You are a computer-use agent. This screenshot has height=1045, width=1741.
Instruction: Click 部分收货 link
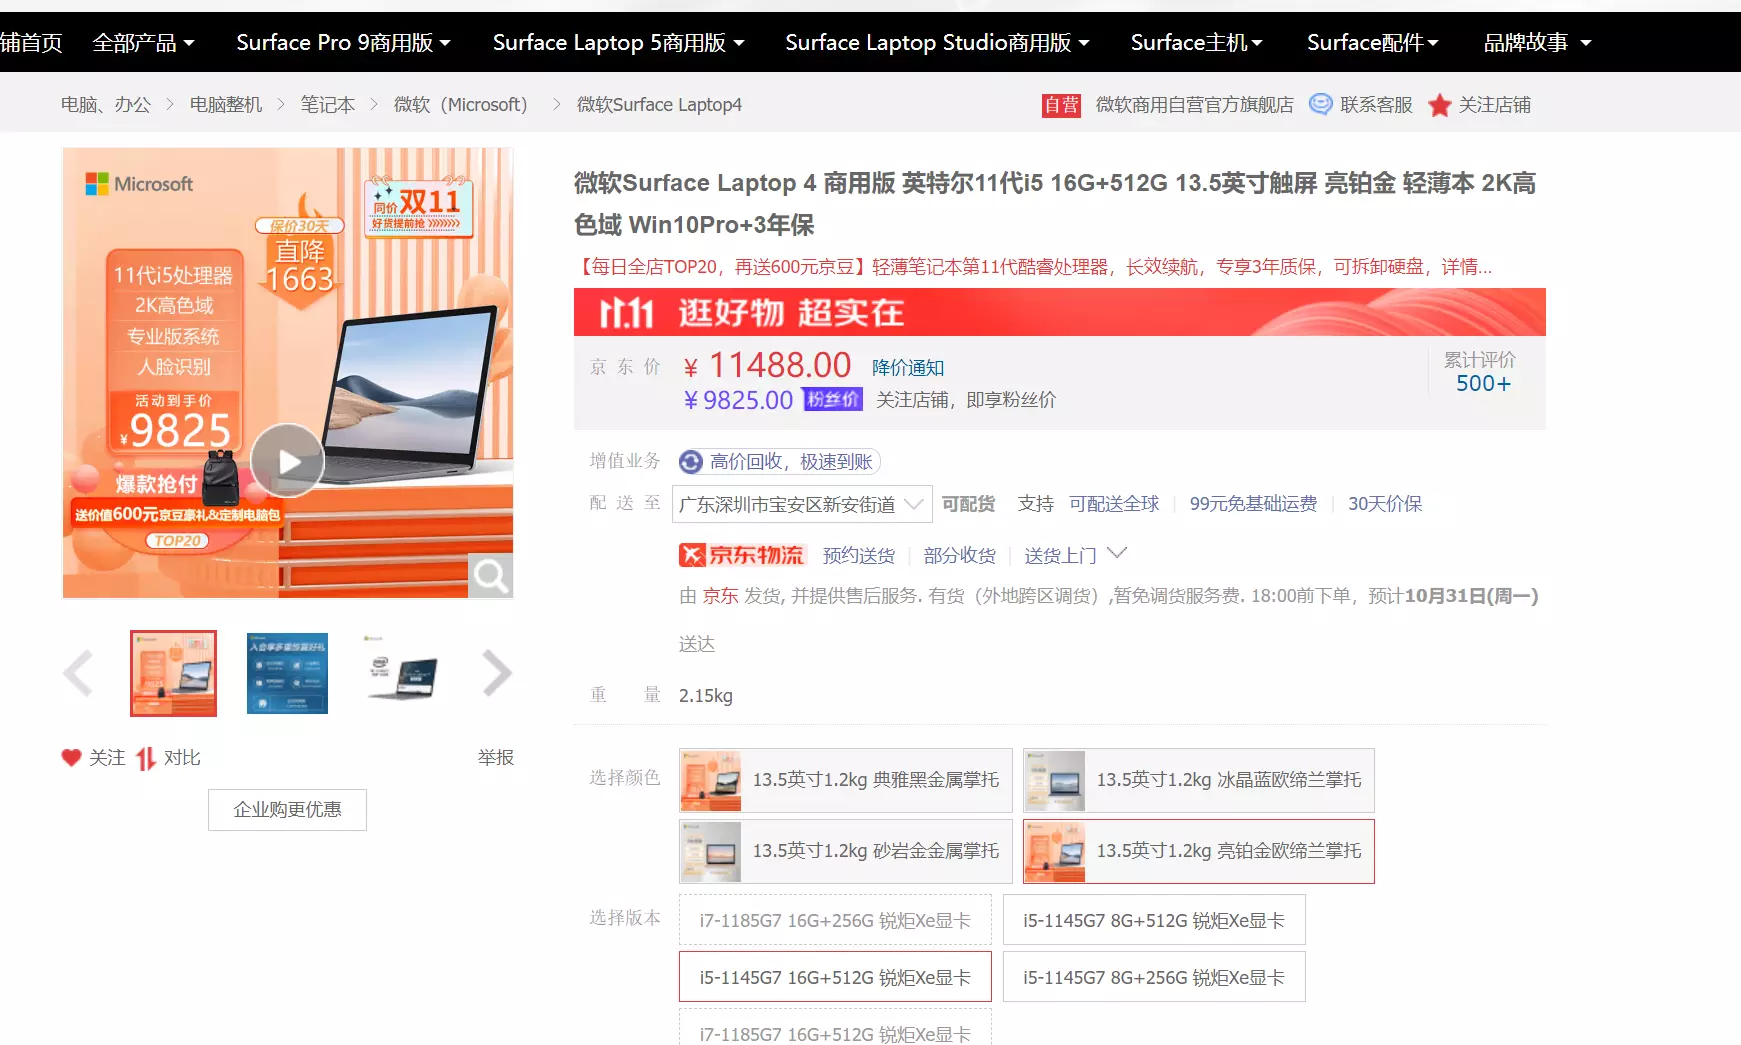[960, 556]
